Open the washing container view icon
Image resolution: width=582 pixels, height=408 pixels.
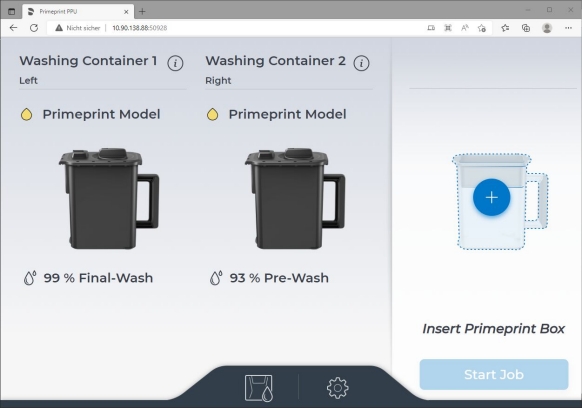(259, 388)
